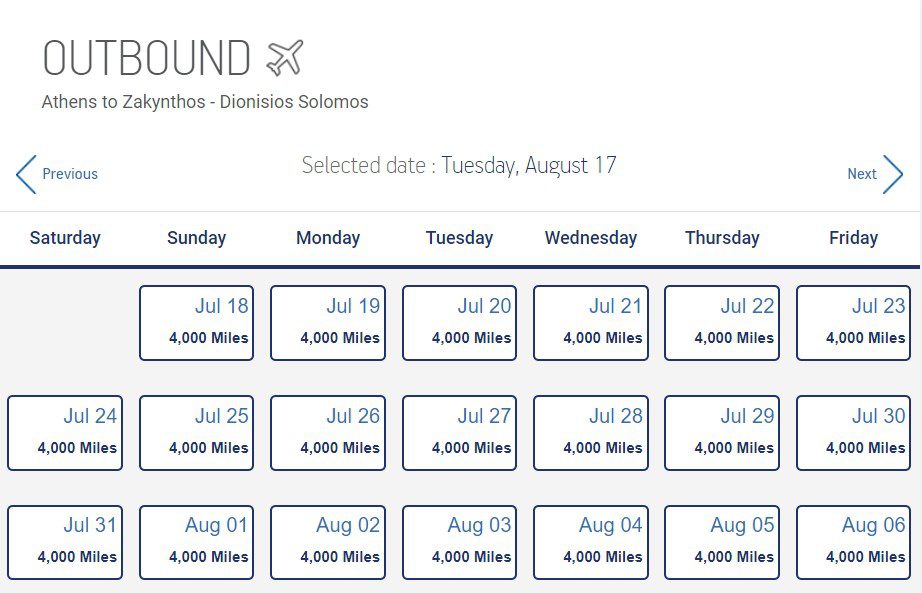Click the Previous left chevron arrow

click(x=26, y=174)
